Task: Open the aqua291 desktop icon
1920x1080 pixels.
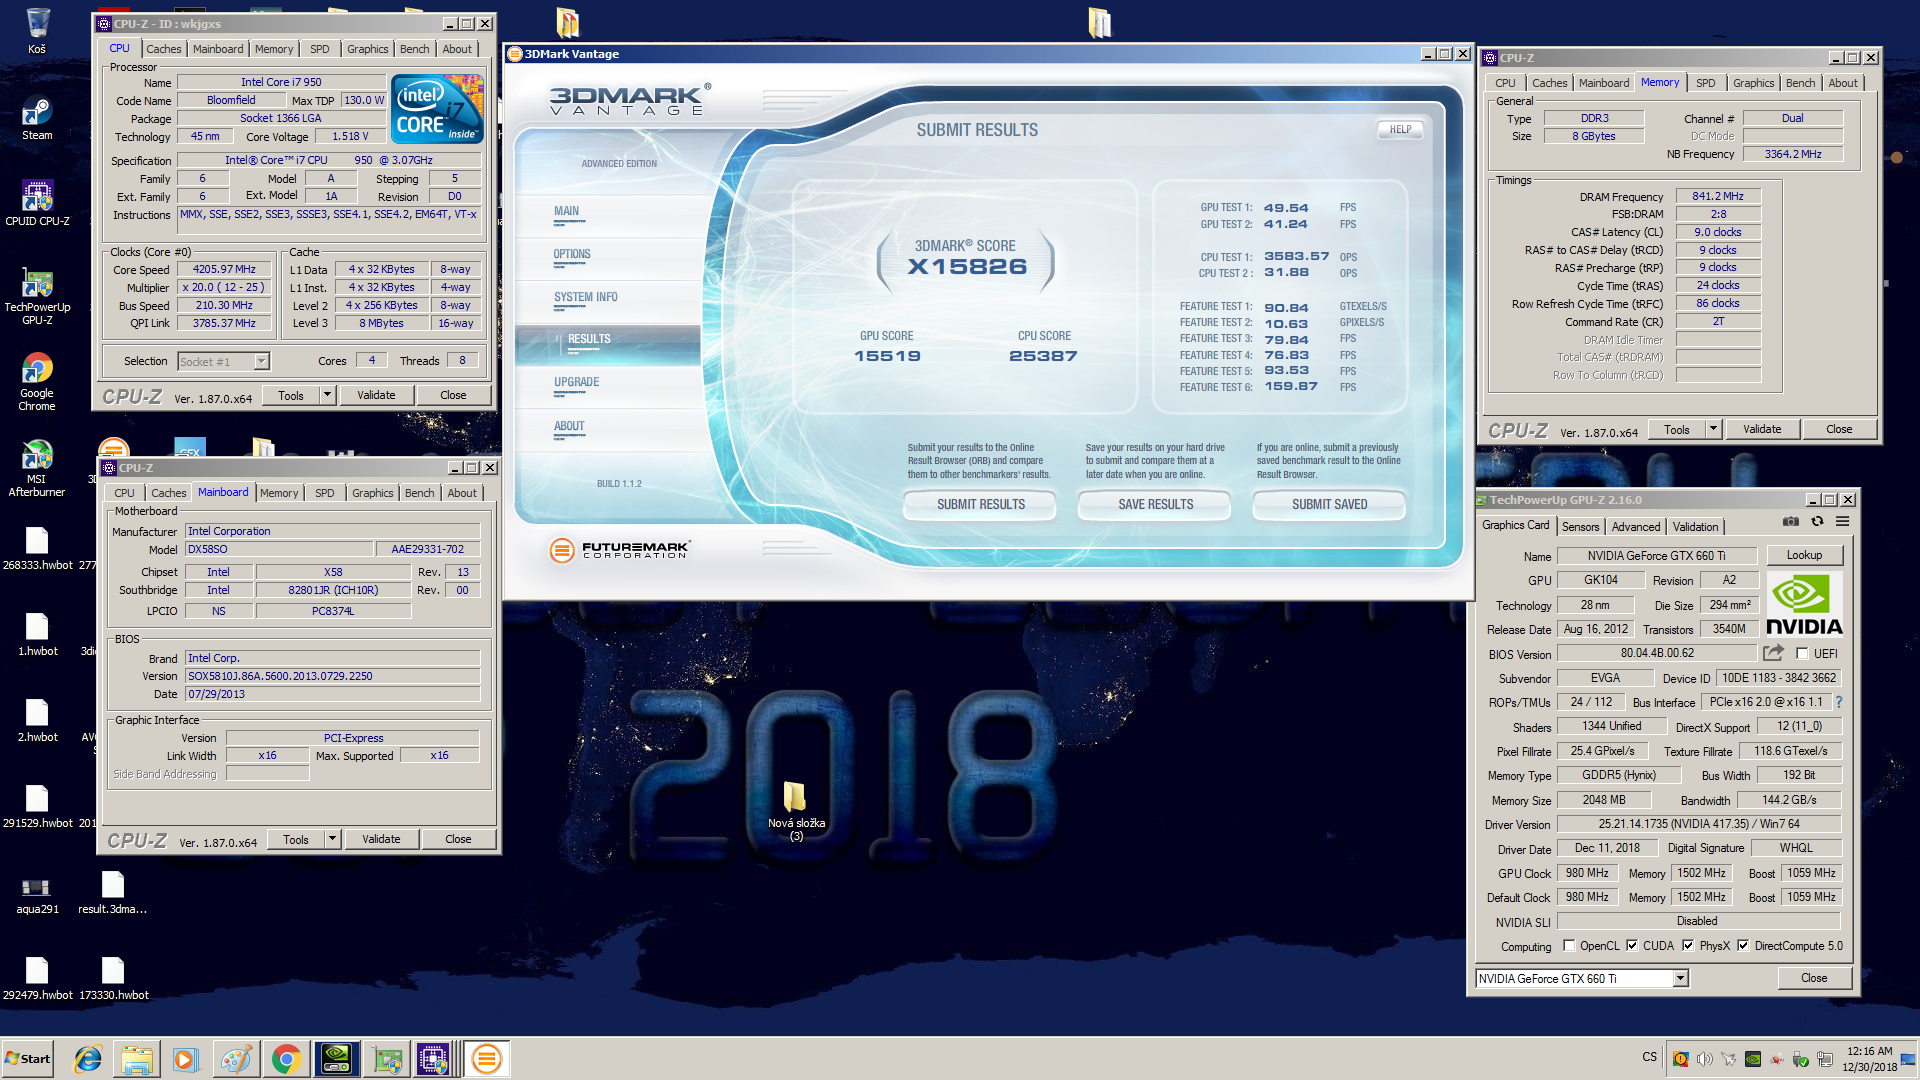Action: 37,895
